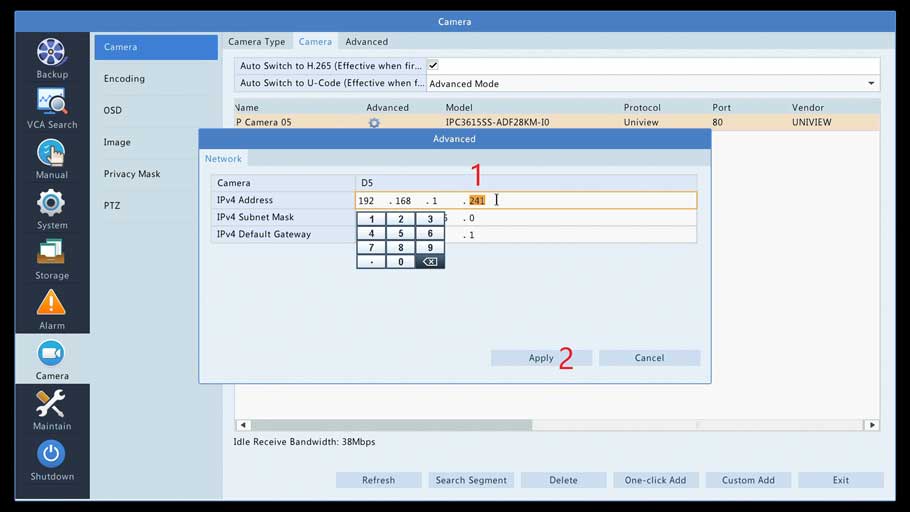The image size is (910, 512).
Task: Click the Advanced gear icon for camera row
Action: coord(374,123)
